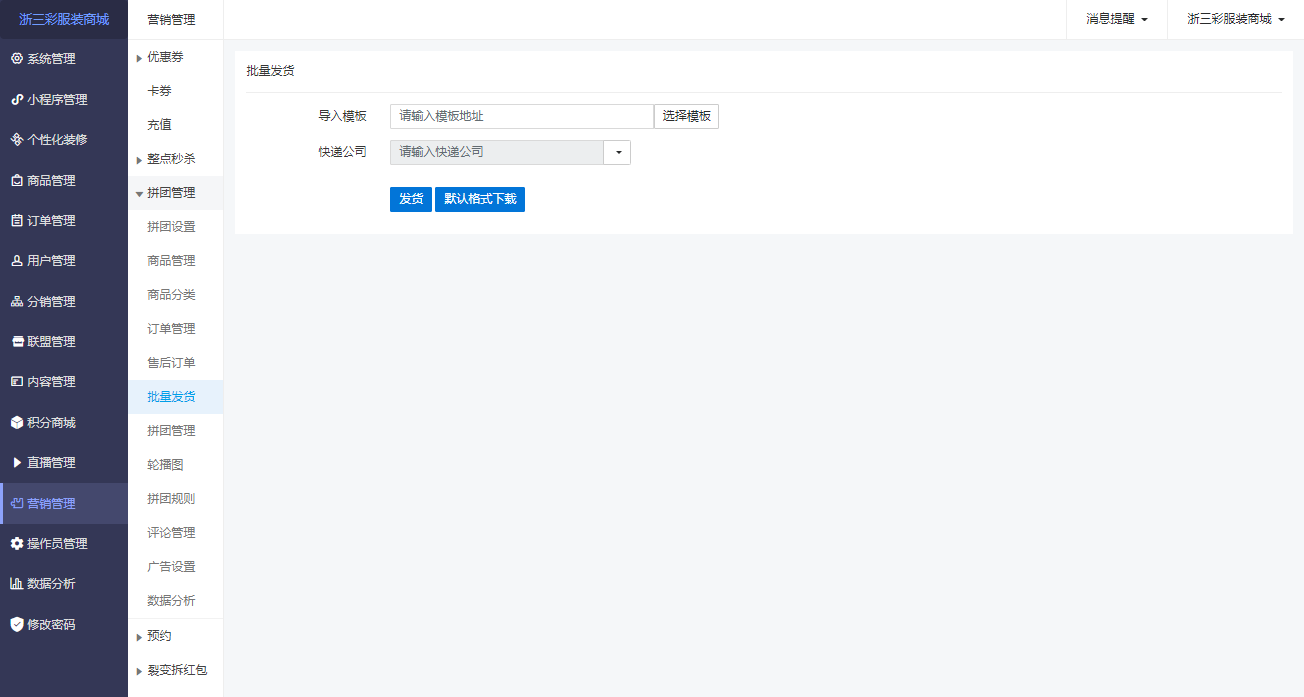This screenshot has height=697, width=1304.
Task: Click the bar chart icon beside 数据分析 in the dark sidebar
Action: pos(16,584)
